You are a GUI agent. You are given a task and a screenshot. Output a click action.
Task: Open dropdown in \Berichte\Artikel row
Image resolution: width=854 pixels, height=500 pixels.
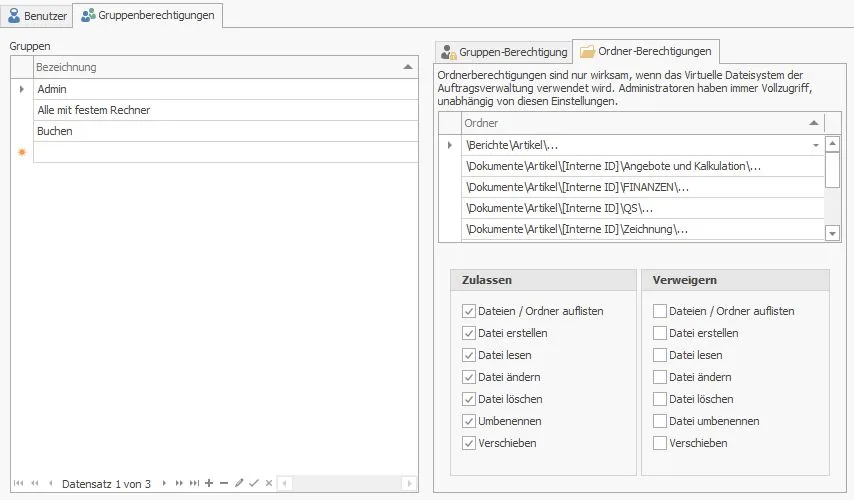(x=816, y=145)
